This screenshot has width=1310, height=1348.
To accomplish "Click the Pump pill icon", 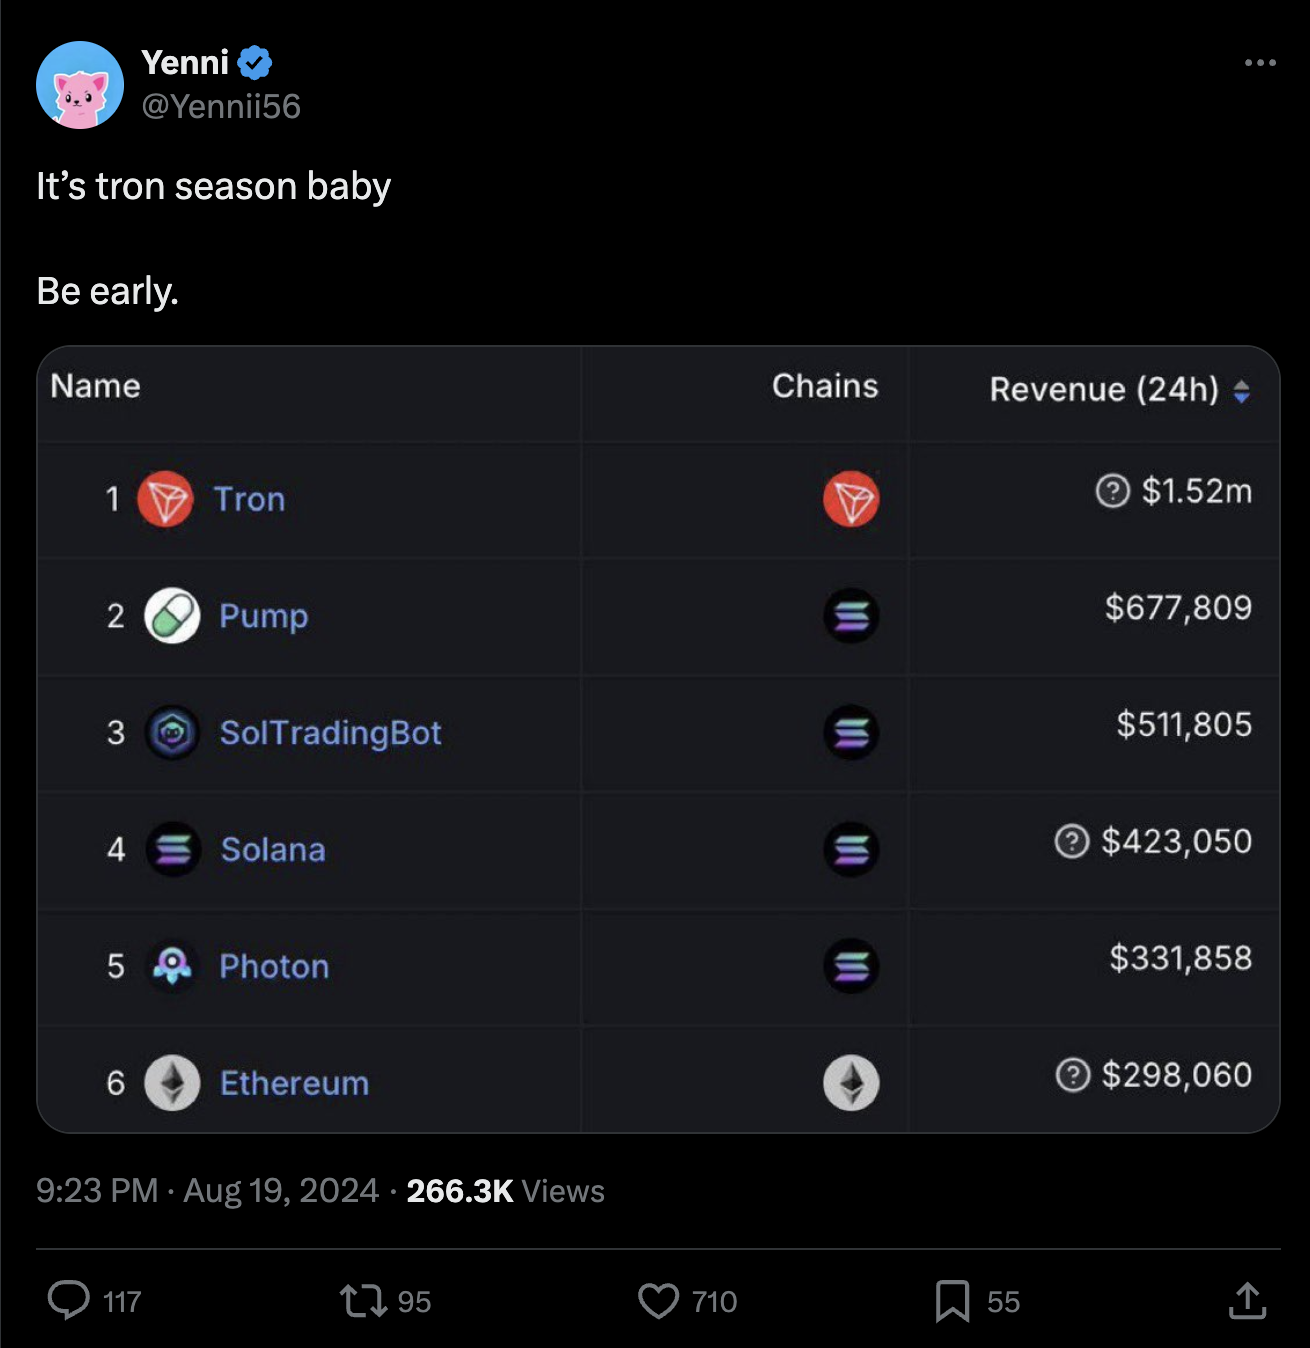I will click(x=172, y=615).
